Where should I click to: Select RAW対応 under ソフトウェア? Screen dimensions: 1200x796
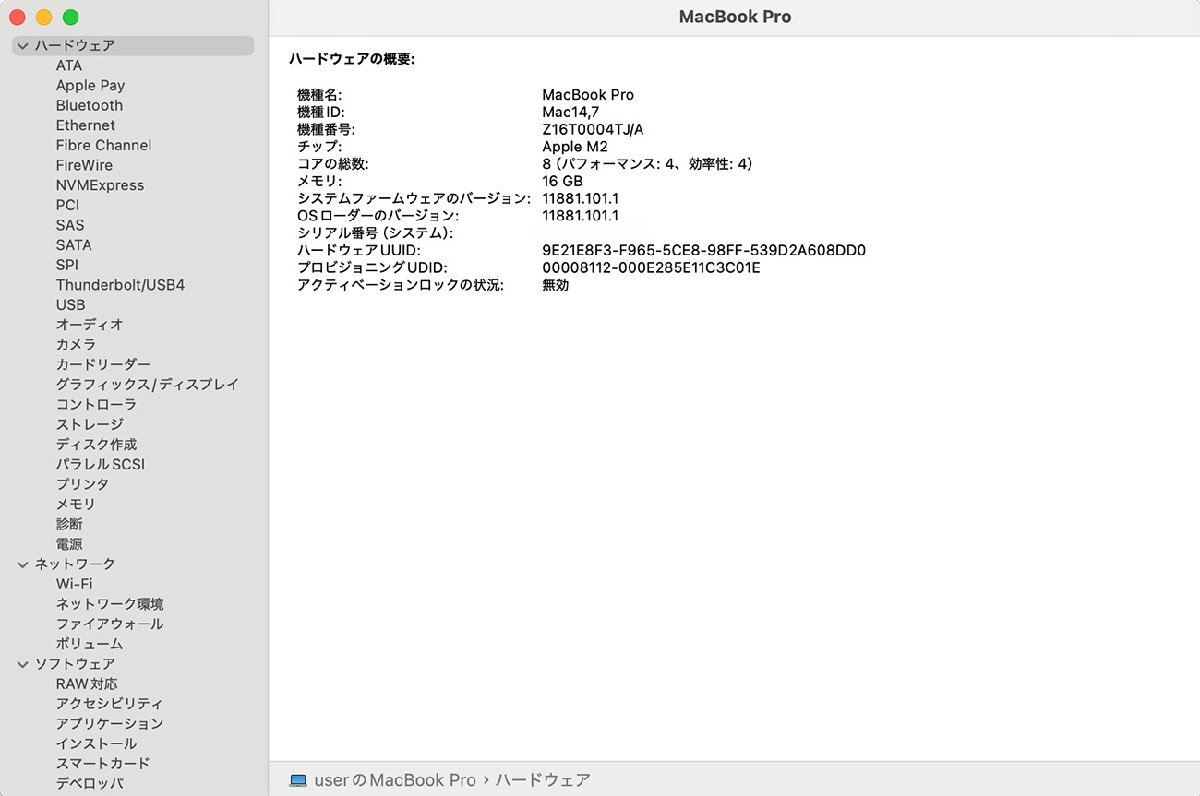click(86, 684)
